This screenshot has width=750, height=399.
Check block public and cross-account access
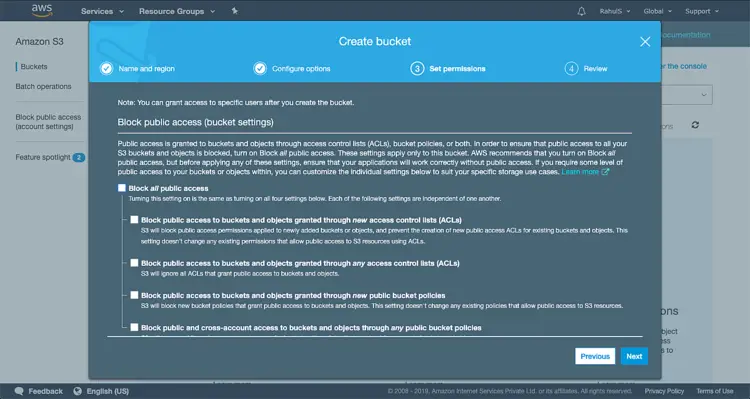[134, 327]
